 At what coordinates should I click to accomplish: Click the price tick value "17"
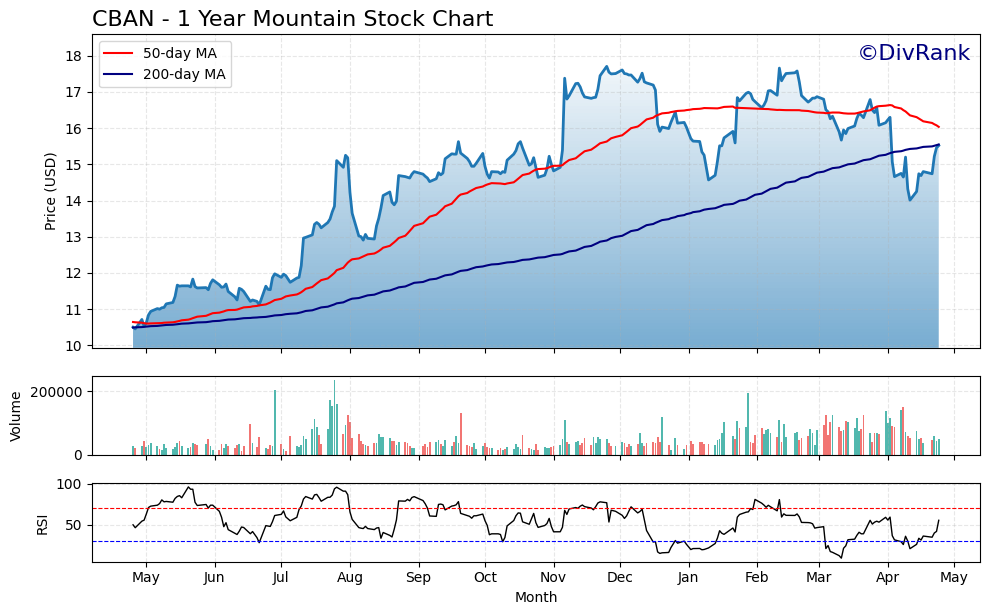pos(74,93)
